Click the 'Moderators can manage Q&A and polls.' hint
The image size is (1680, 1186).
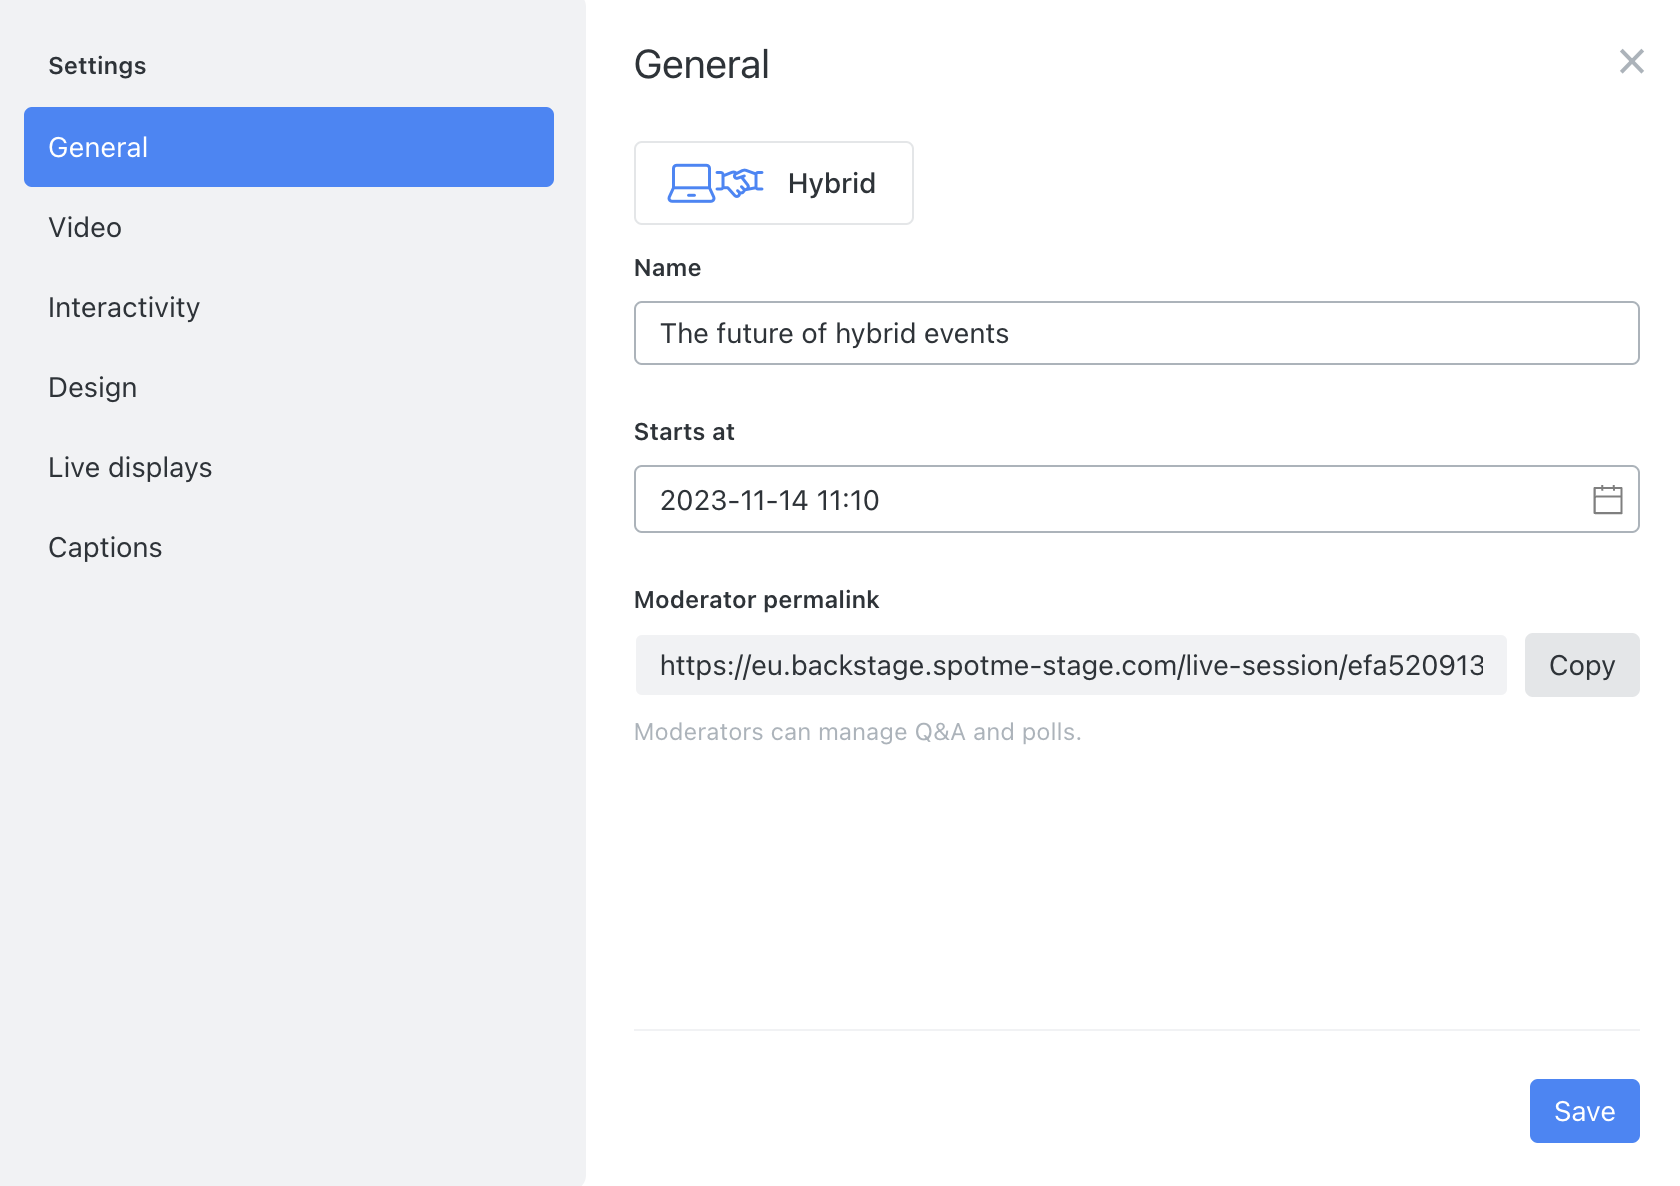coord(858,732)
